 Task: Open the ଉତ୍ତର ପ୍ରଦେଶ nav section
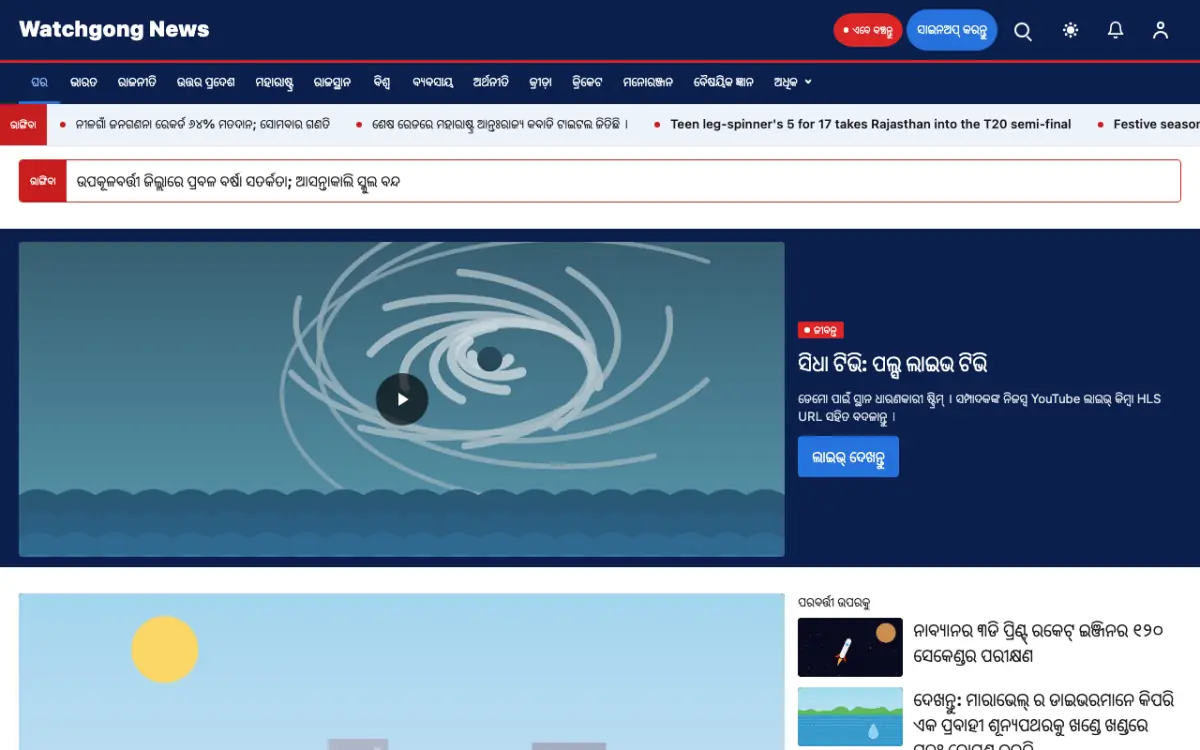pos(206,82)
